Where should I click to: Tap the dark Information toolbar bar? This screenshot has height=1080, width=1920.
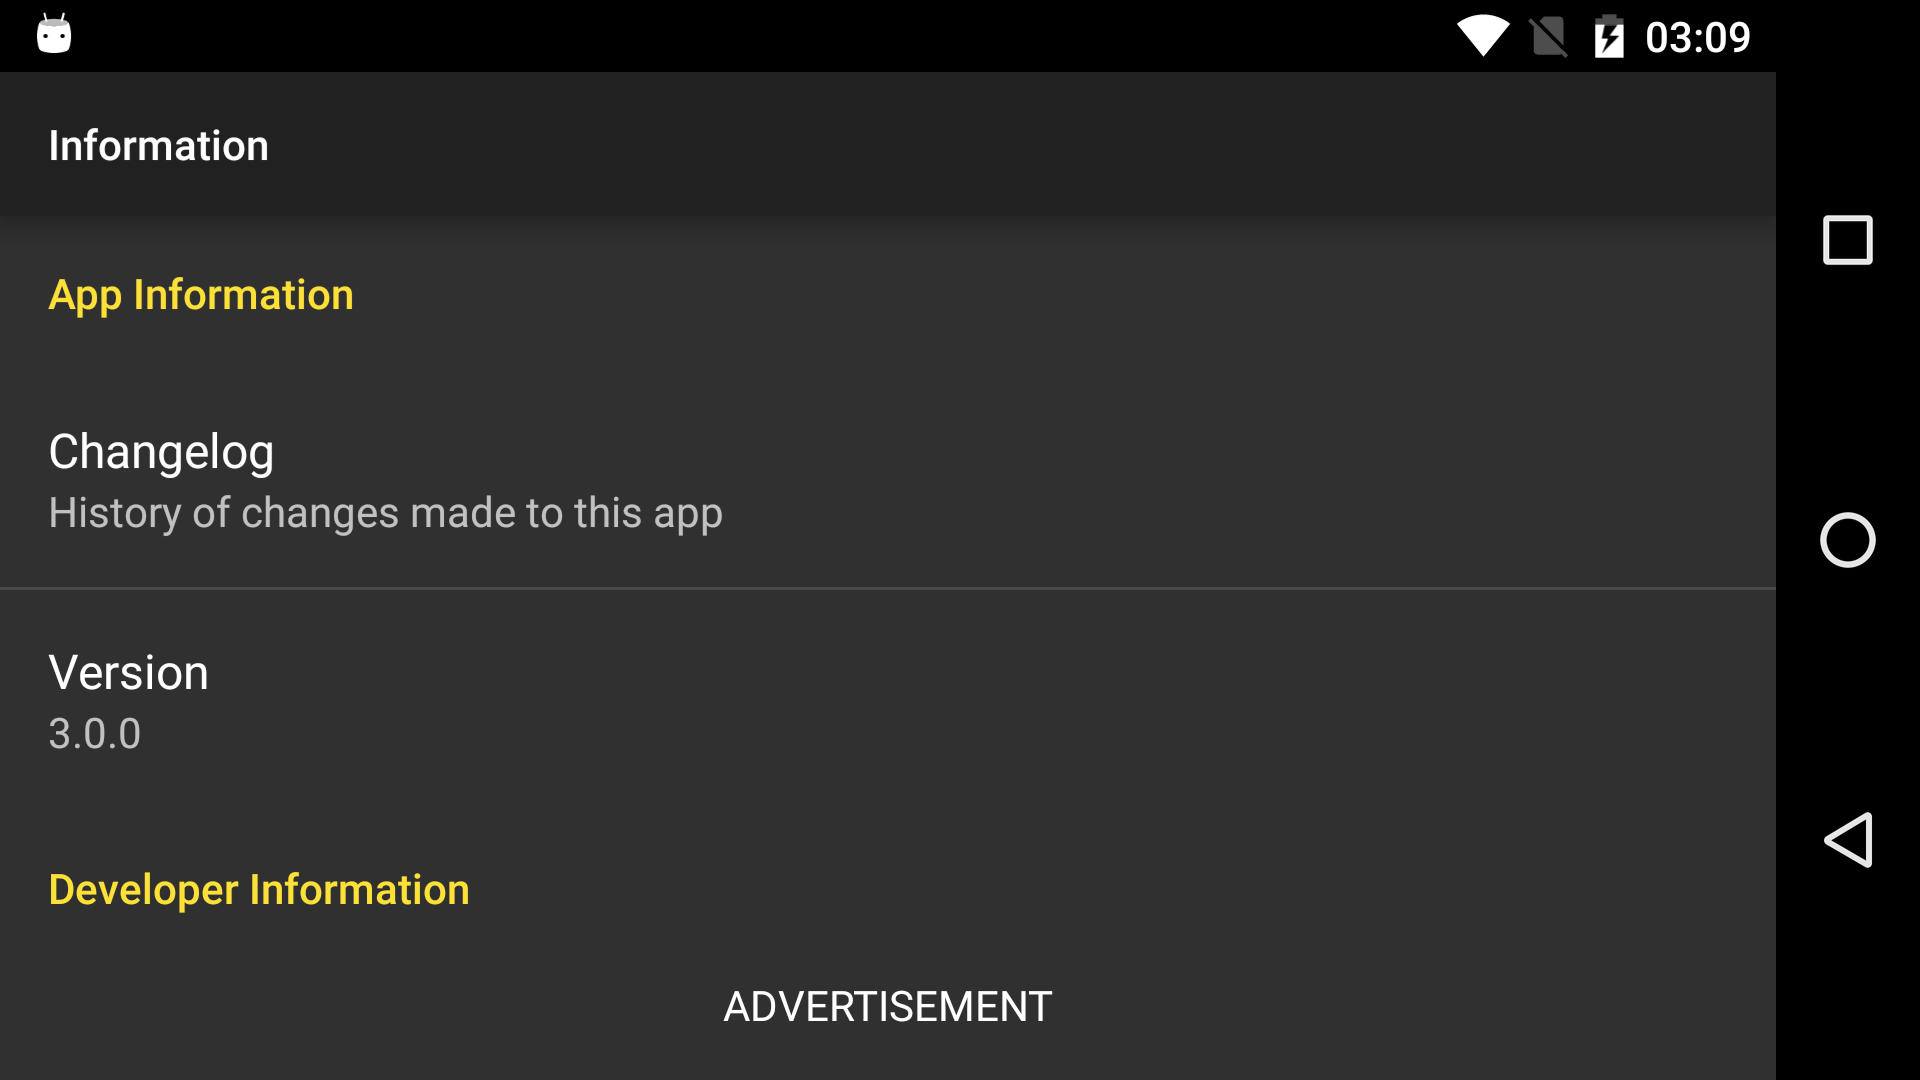click(x=888, y=144)
